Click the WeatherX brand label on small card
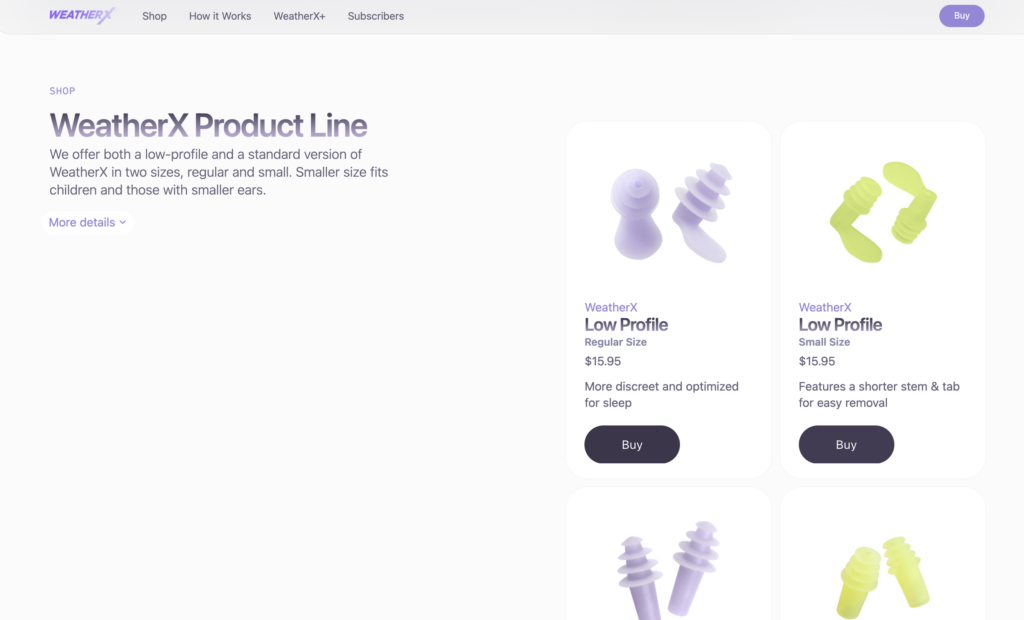This screenshot has width=1024, height=620. coord(825,308)
